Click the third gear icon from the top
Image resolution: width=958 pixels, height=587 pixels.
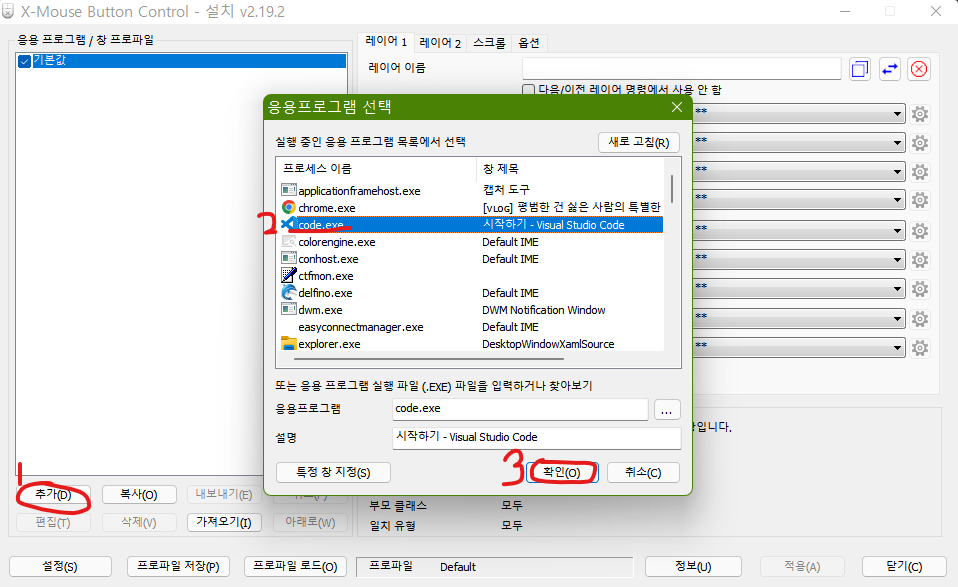click(920, 172)
